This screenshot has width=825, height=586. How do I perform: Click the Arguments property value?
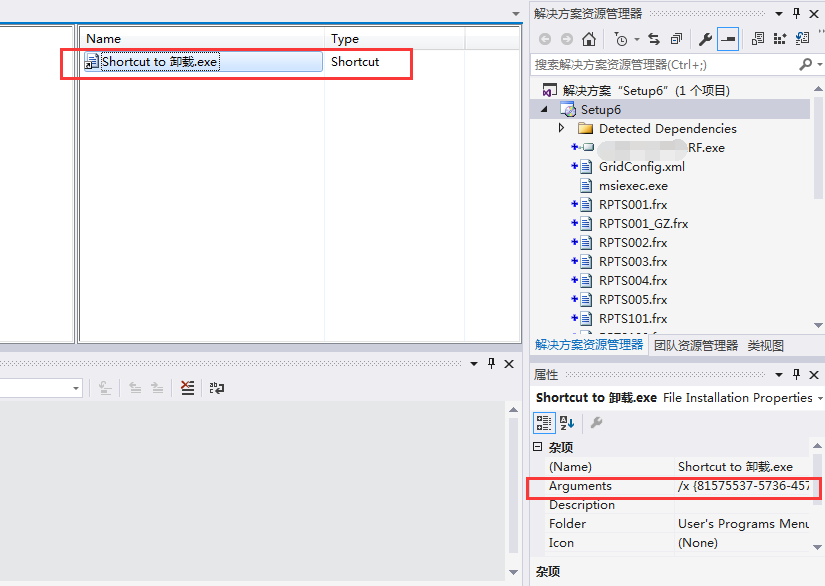(x=742, y=486)
